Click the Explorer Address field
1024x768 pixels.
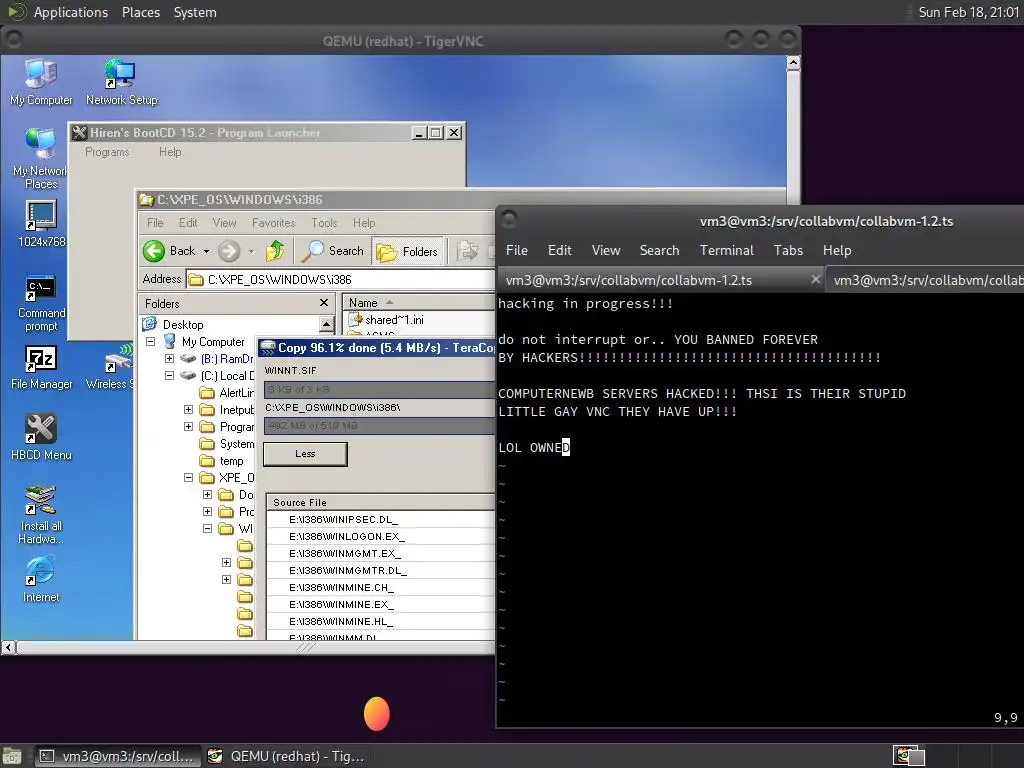[340, 280]
